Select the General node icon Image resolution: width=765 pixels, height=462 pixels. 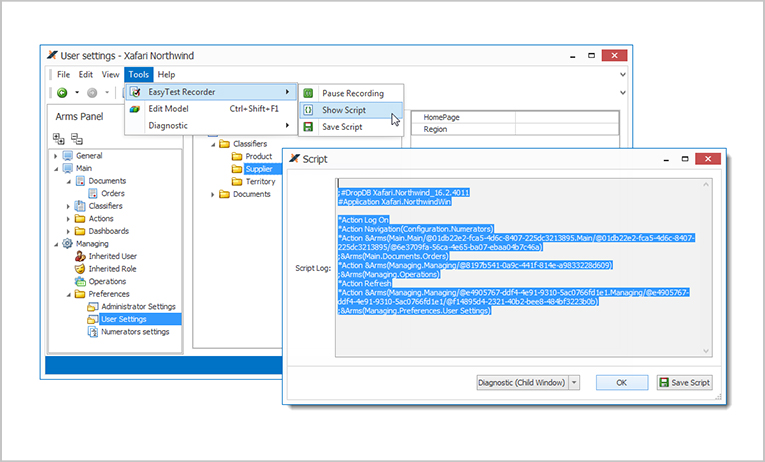pos(68,156)
